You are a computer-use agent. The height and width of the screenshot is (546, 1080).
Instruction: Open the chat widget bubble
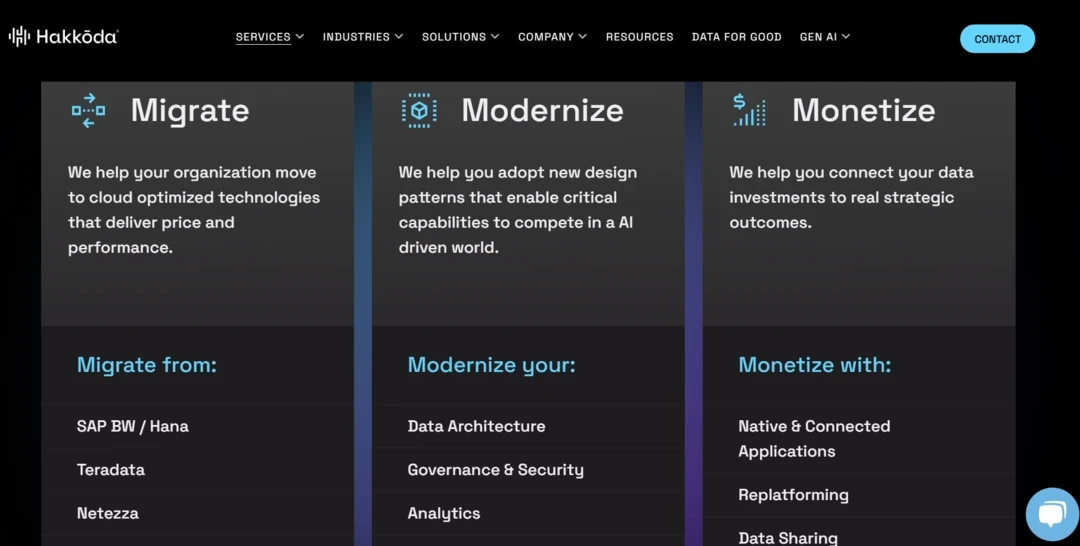(x=1052, y=514)
